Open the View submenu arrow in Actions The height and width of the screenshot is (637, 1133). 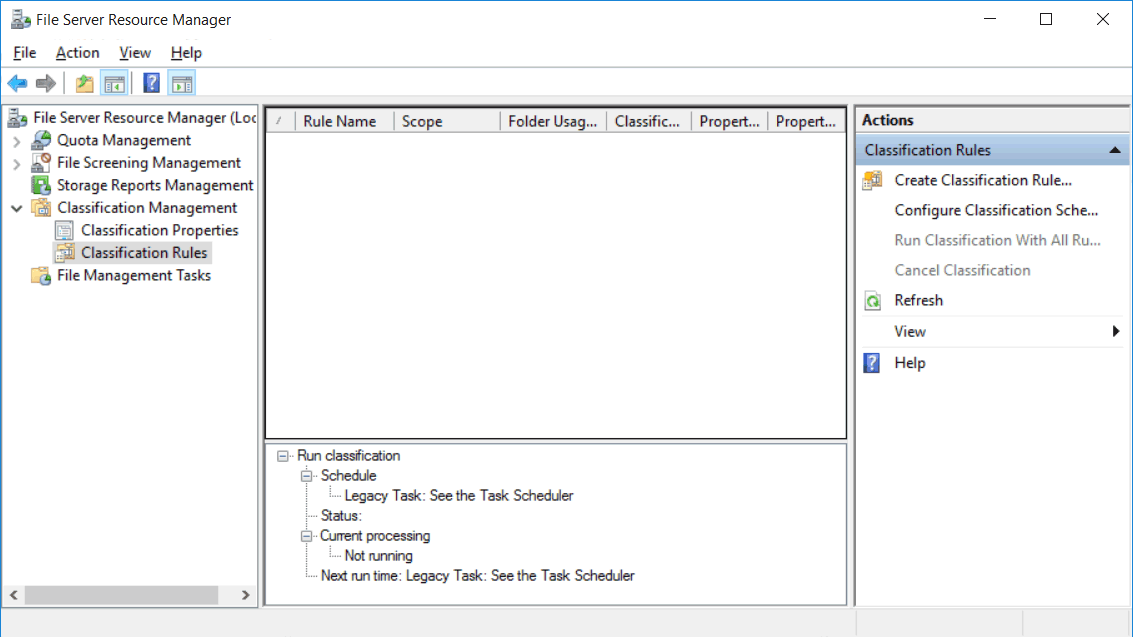pos(1116,332)
